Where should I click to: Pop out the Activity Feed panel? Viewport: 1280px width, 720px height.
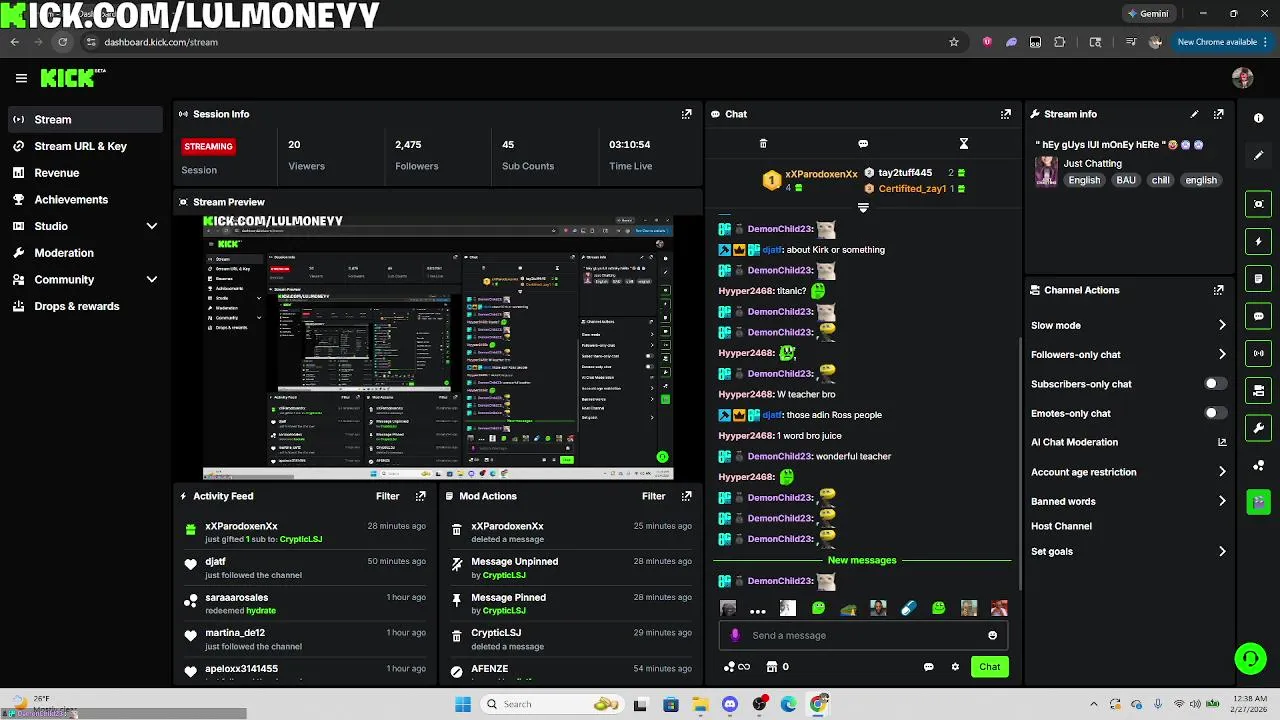420,496
